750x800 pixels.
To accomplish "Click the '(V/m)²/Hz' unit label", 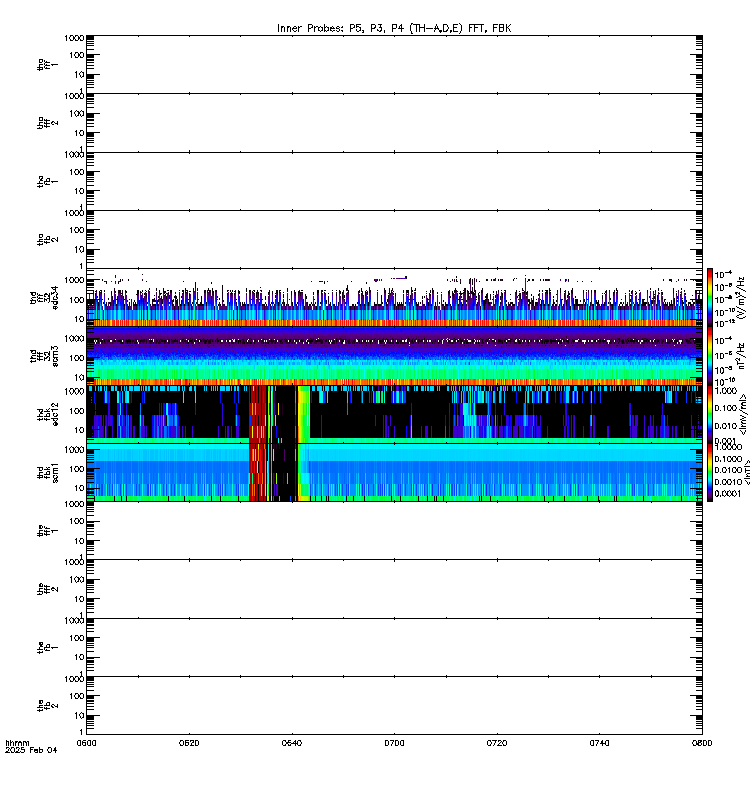I will 741,297.
